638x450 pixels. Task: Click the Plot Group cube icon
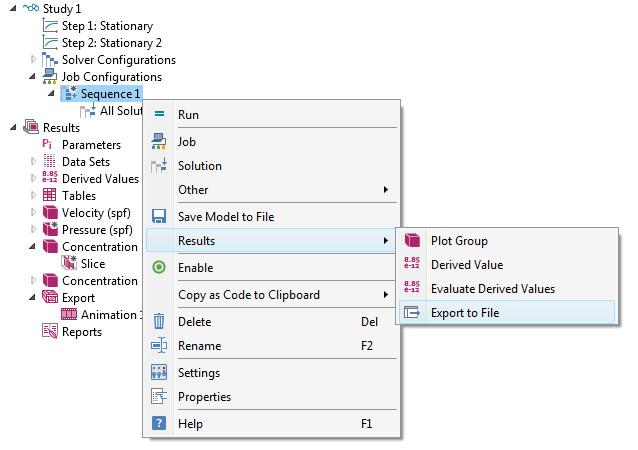pos(412,240)
